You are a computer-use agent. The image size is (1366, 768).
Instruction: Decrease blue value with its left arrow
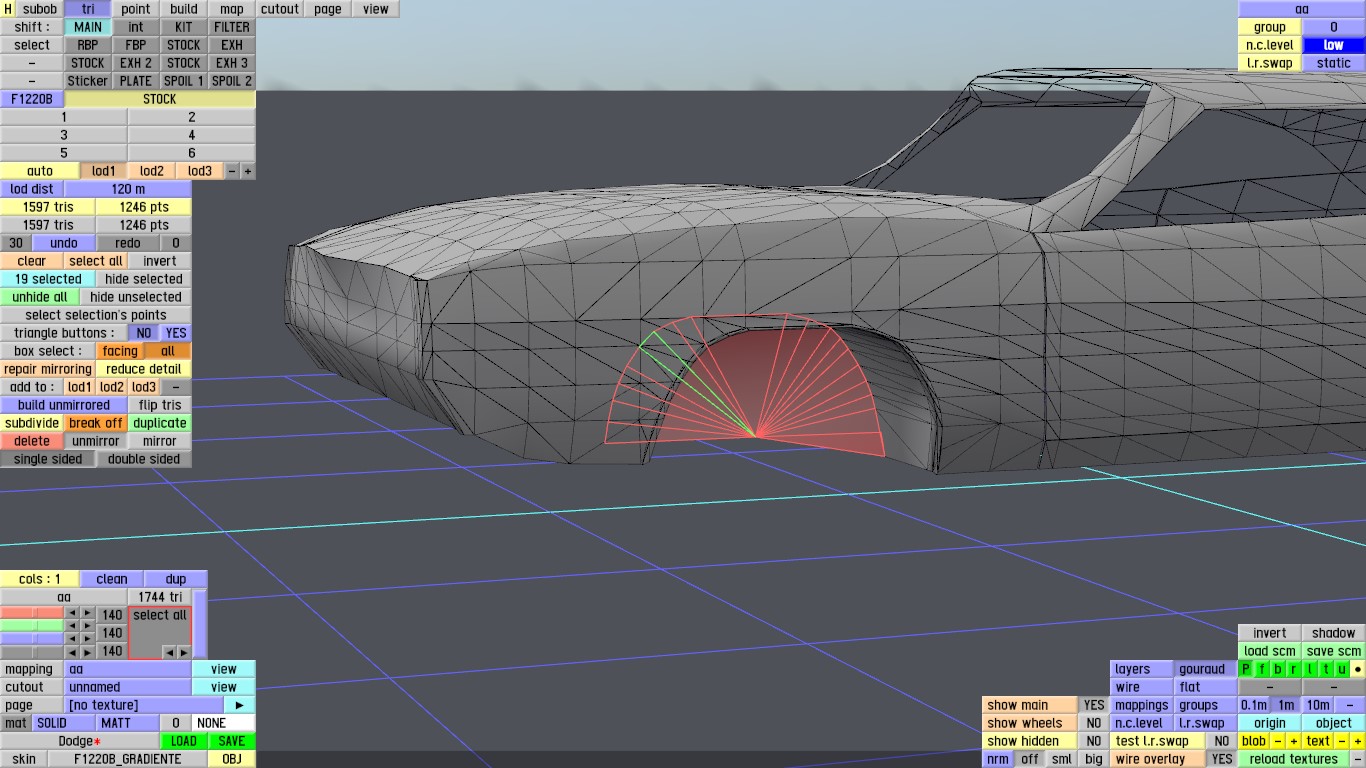pos(72,639)
